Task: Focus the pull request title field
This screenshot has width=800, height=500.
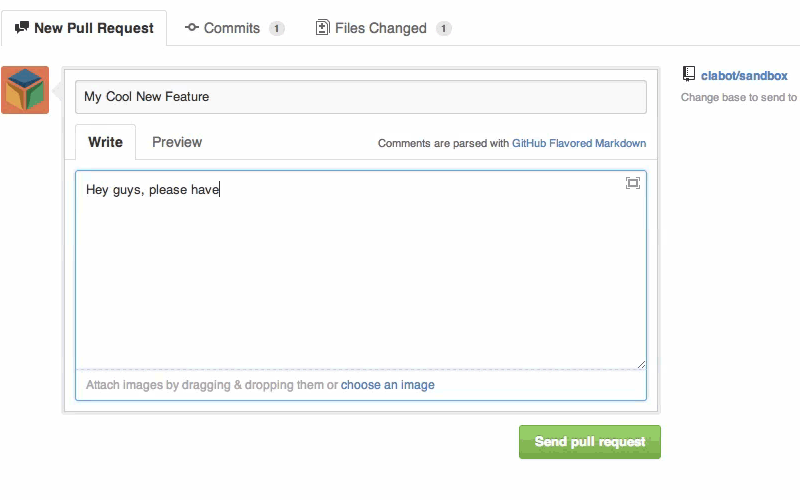Action: (x=361, y=97)
